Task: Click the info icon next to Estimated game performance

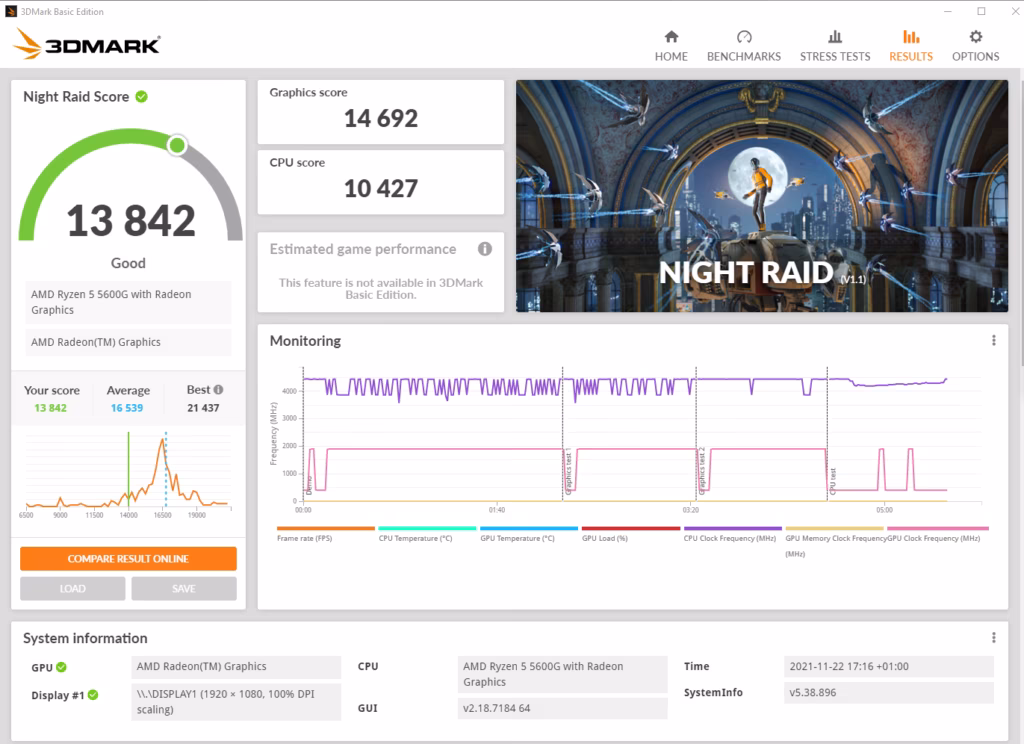Action: (485, 249)
